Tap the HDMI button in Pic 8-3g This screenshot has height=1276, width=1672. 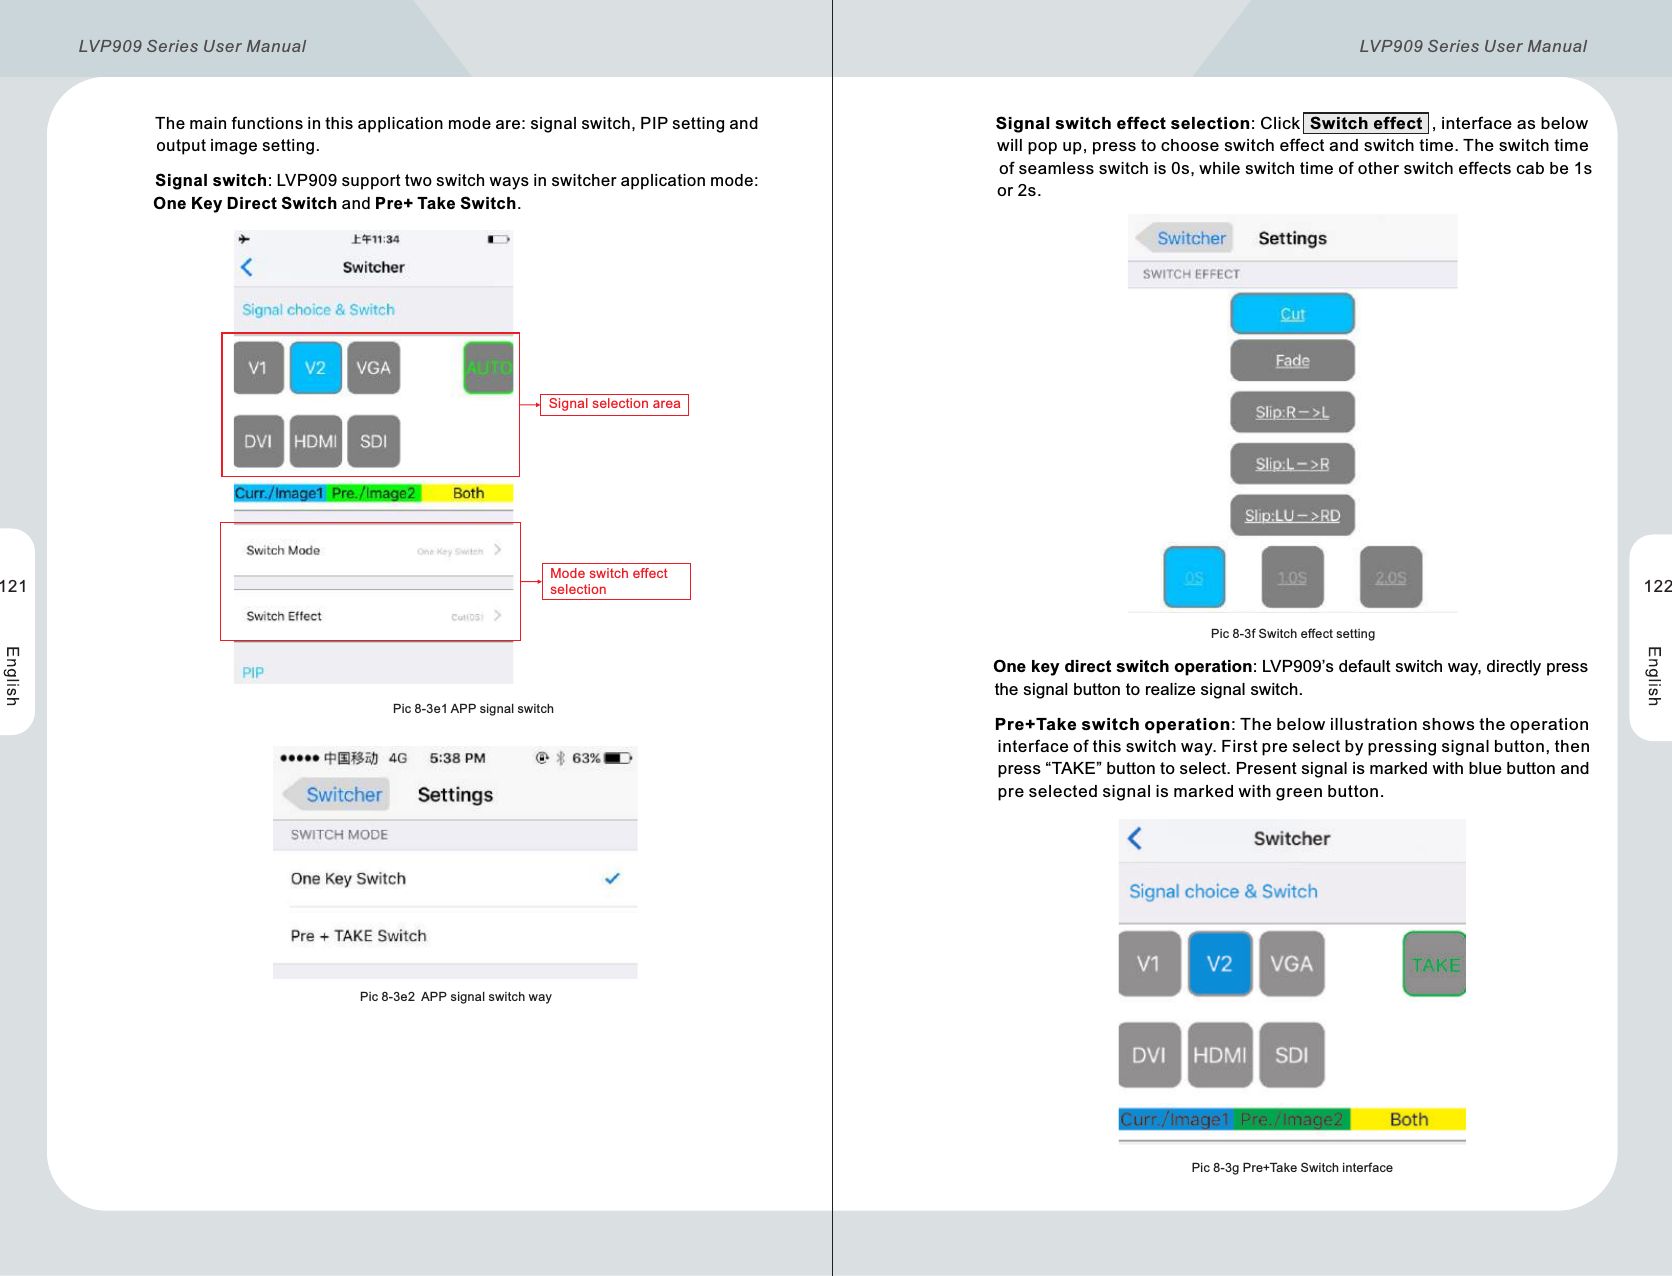tap(1220, 1055)
